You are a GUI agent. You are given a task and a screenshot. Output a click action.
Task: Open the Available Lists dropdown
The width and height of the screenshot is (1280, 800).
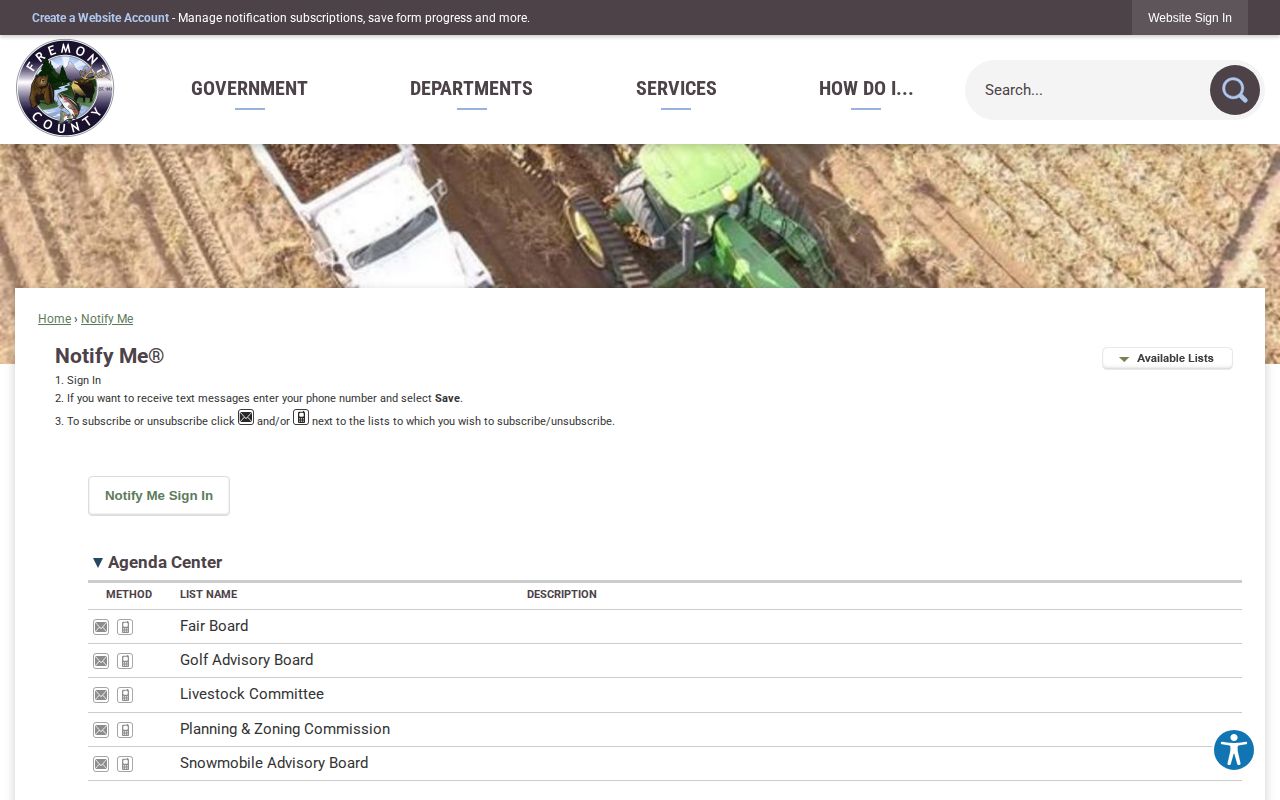[1167, 358]
